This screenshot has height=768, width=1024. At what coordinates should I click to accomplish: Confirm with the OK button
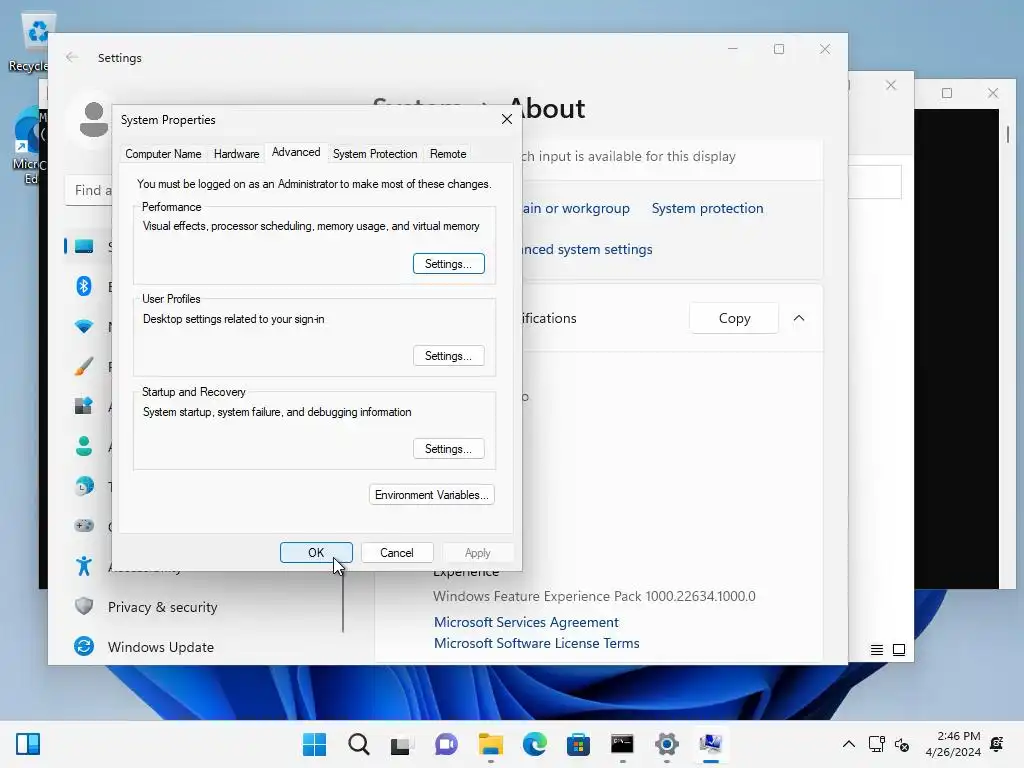pos(316,552)
